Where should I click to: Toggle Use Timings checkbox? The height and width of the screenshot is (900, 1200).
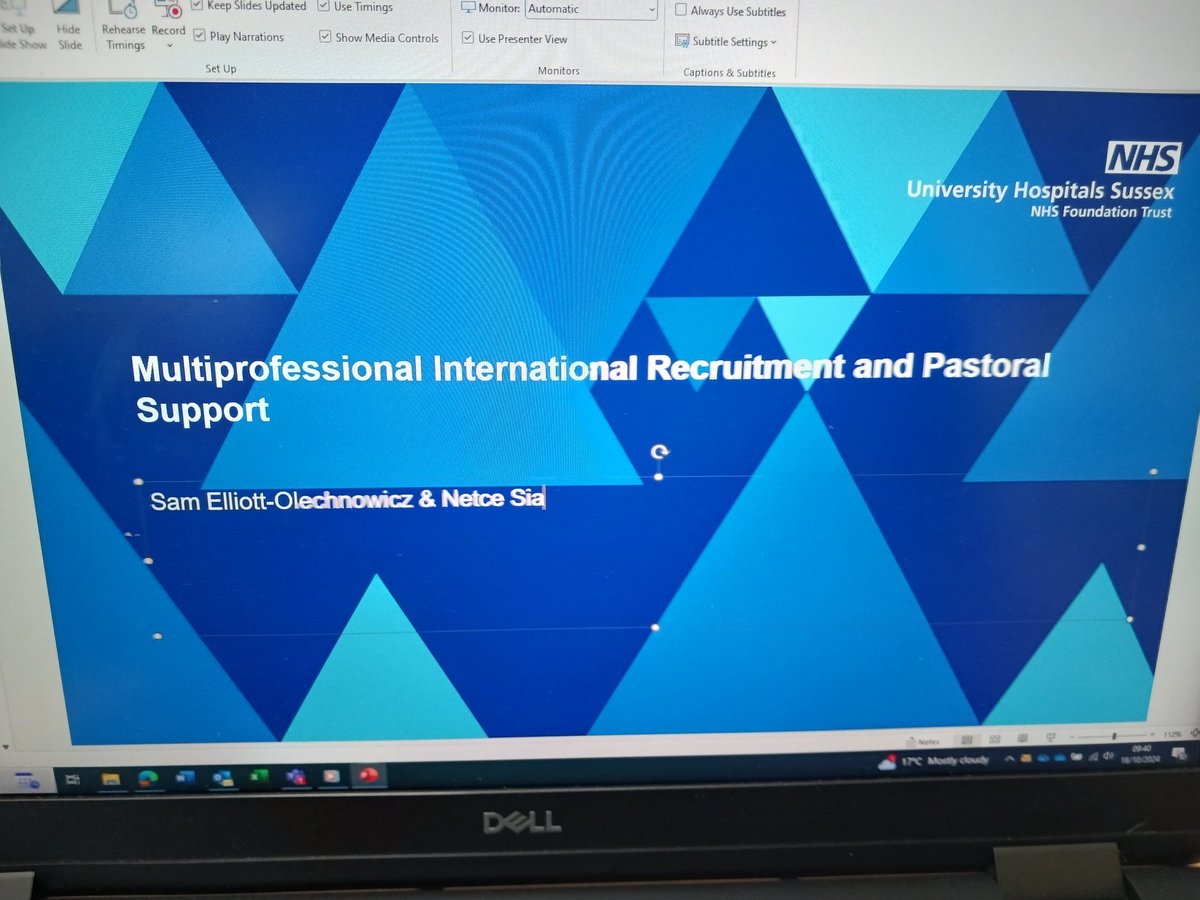pyautogui.click(x=324, y=6)
